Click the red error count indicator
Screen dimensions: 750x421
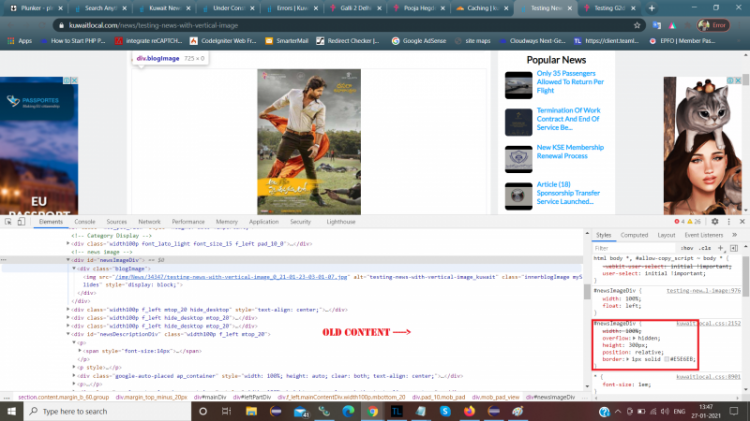pos(679,222)
